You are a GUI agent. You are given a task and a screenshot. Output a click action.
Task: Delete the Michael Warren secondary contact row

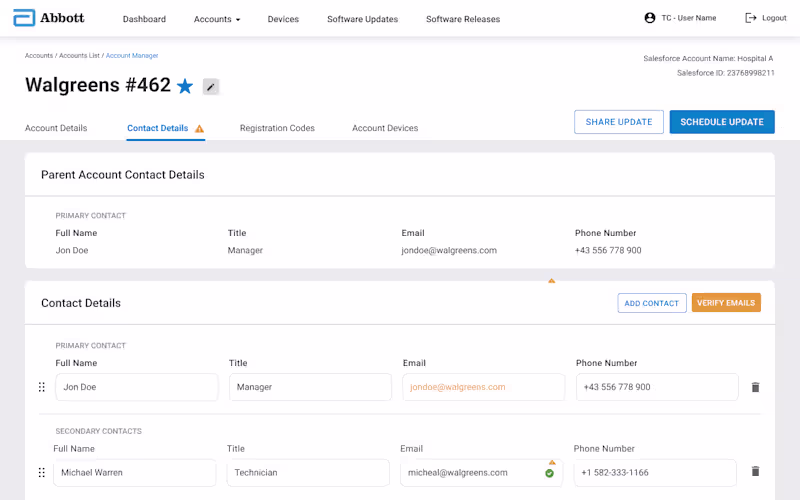coord(755,472)
